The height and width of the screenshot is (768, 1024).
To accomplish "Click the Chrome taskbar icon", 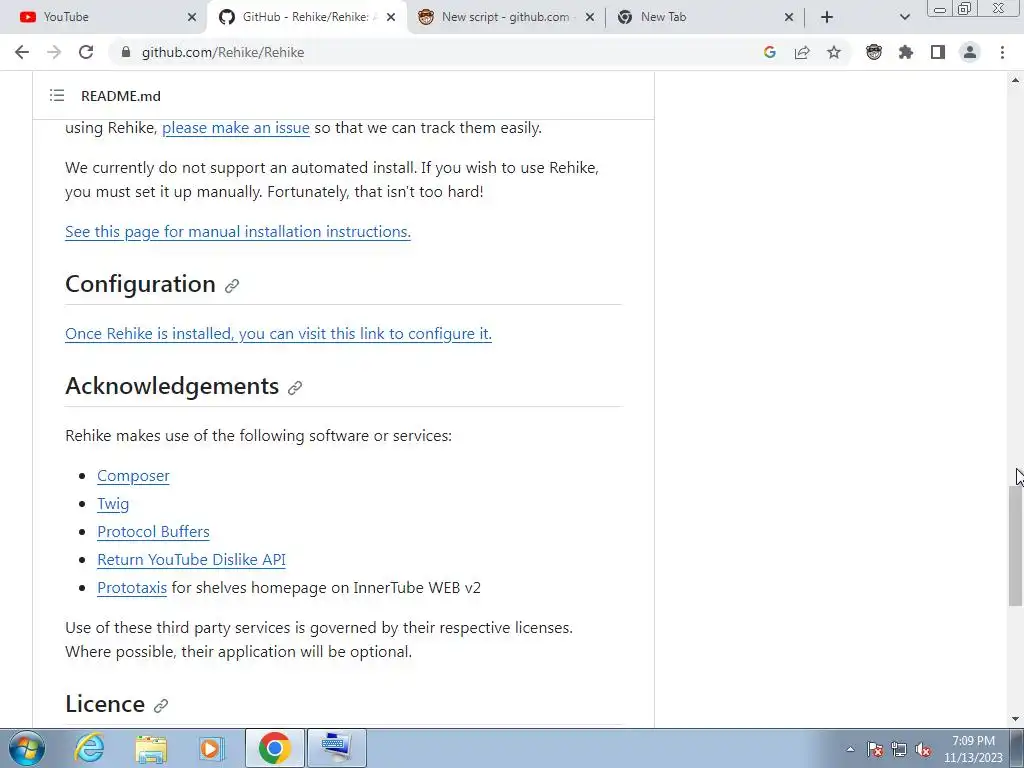I will tap(274, 748).
